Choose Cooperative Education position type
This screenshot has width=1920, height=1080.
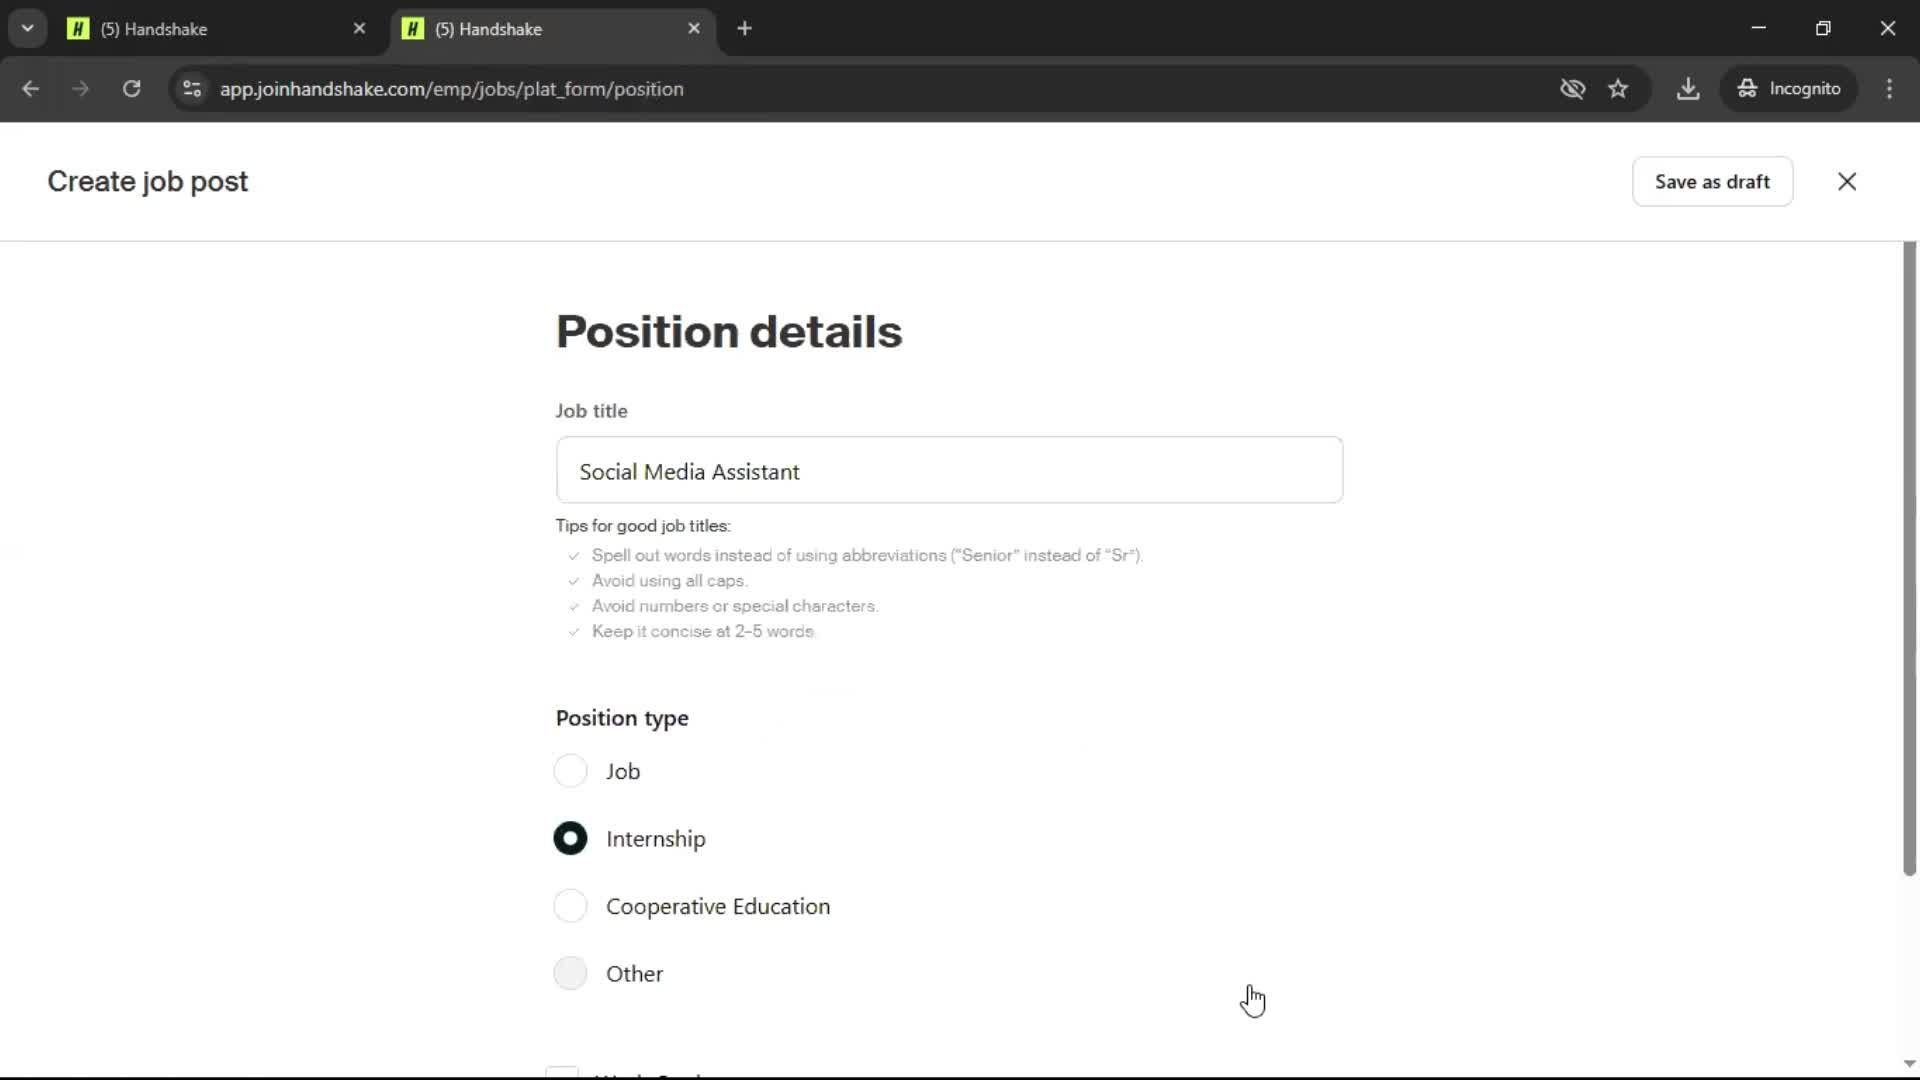pyautogui.click(x=570, y=906)
